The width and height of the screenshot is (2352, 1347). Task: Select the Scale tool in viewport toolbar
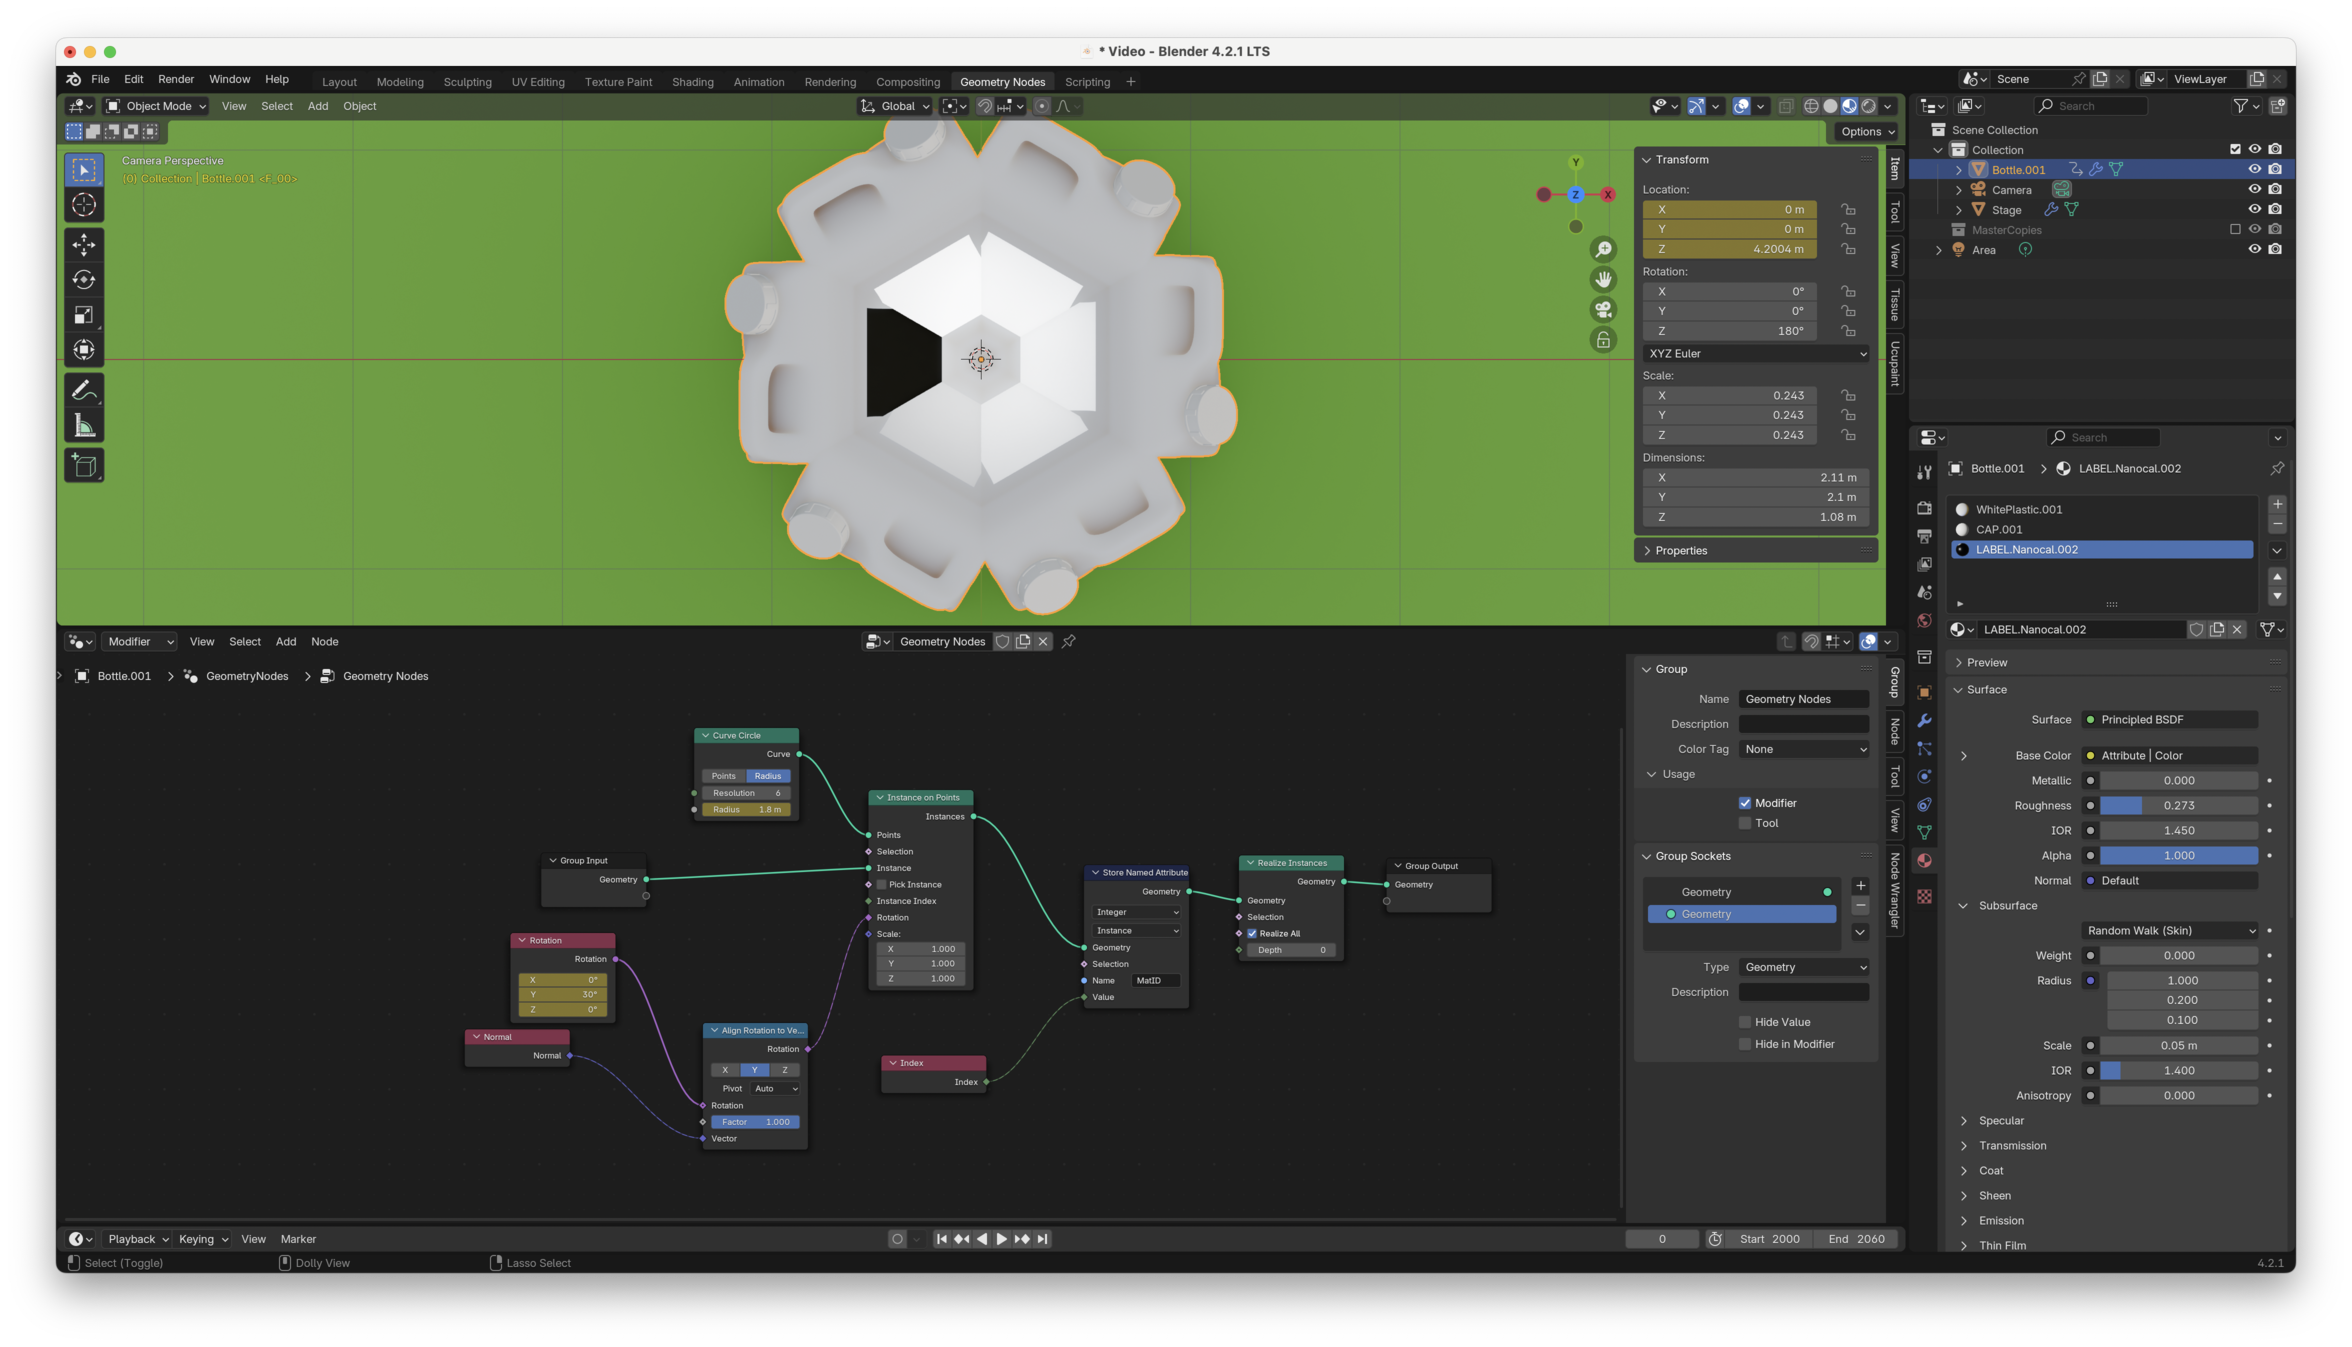point(84,315)
